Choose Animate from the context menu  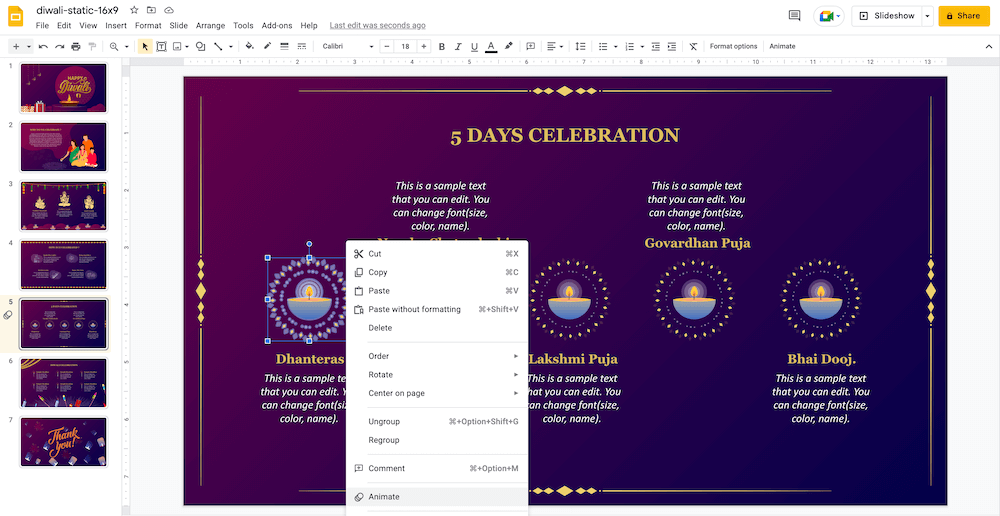[384, 497]
